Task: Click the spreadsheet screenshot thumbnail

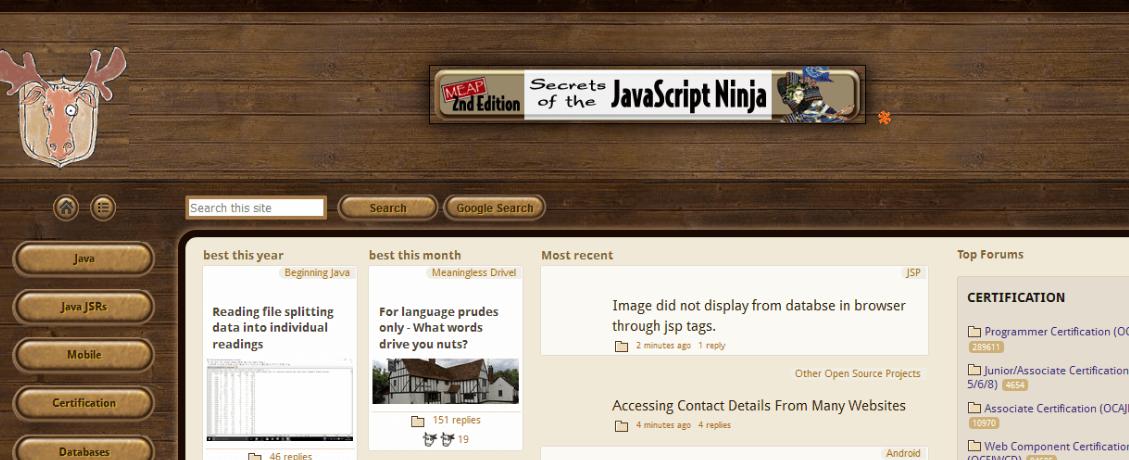Action: (279, 400)
